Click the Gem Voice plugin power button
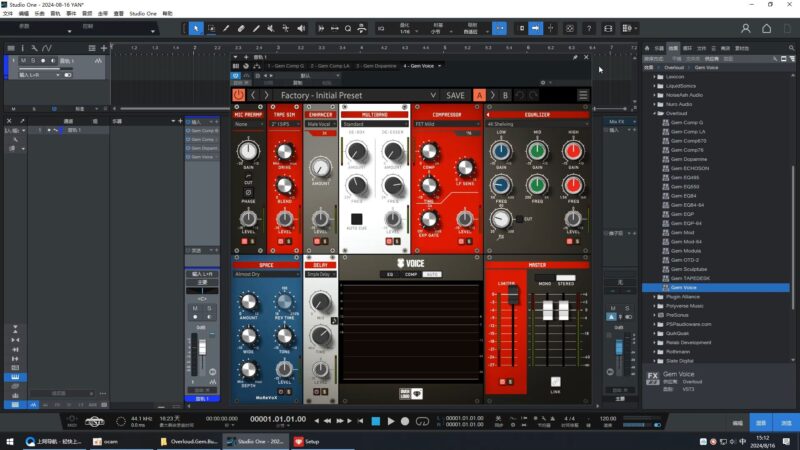 point(238,95)
